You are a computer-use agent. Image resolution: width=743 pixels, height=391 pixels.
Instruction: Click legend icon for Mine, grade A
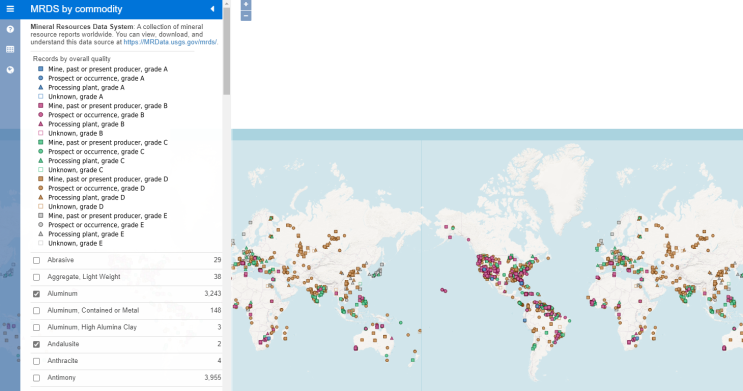(41, 69)
